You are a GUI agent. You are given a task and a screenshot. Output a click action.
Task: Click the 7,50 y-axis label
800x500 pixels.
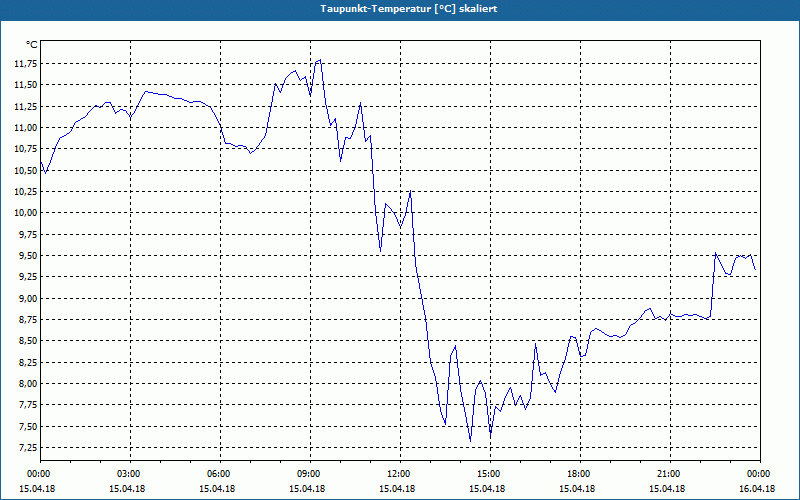[28, 427]
